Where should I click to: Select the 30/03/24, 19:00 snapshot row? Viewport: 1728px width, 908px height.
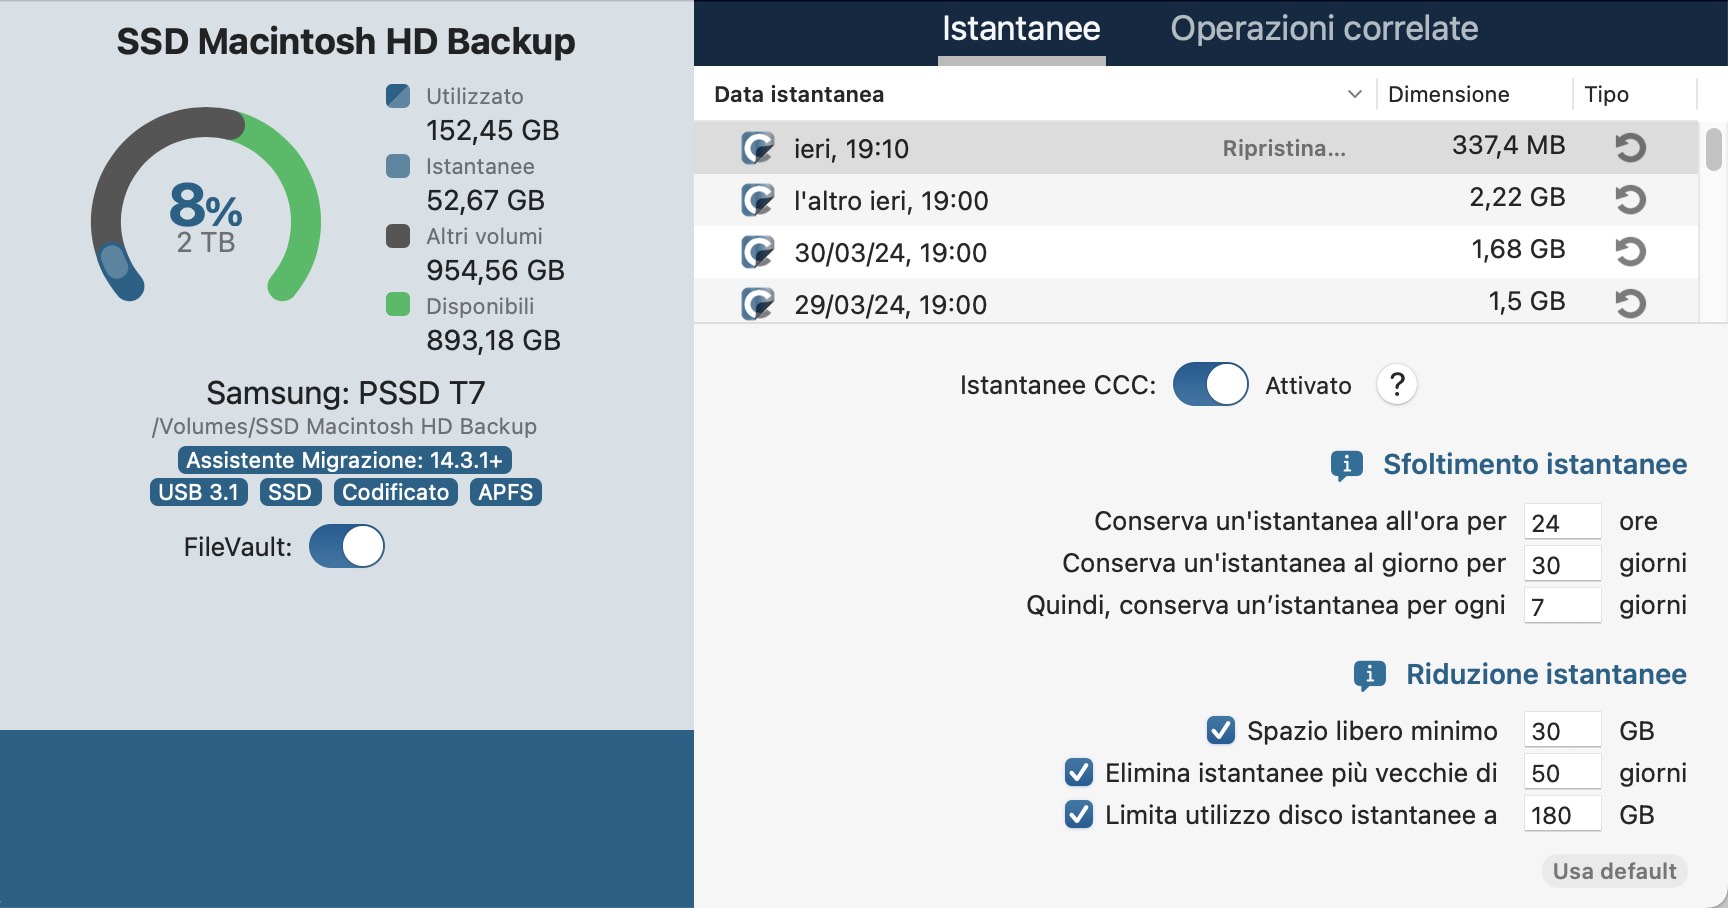[1196, 252]
